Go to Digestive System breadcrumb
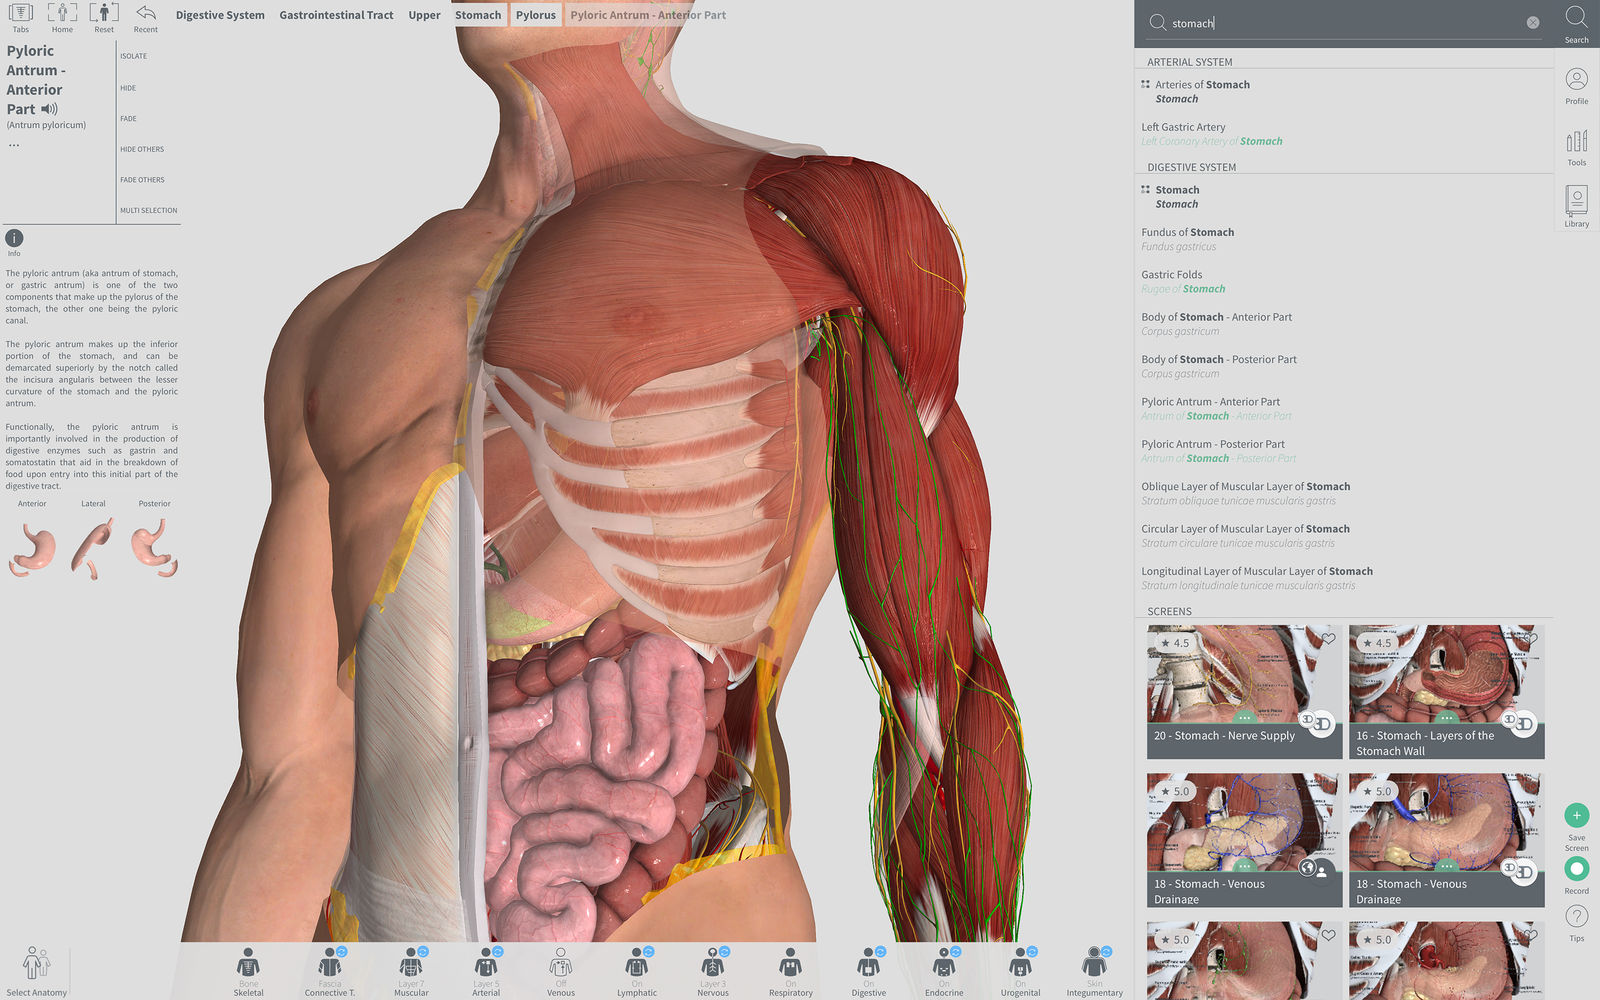Viewport: 1600px width, 1000px height. click(x=220, y=15)
